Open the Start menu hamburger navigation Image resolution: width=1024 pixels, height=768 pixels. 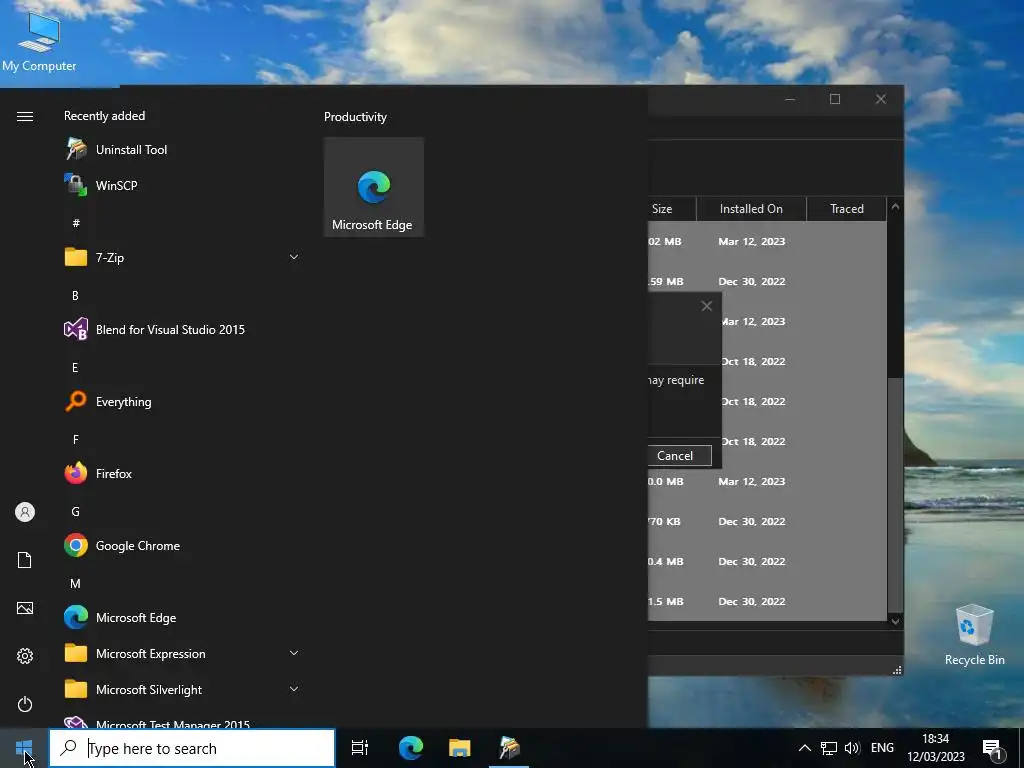(25, 116)
